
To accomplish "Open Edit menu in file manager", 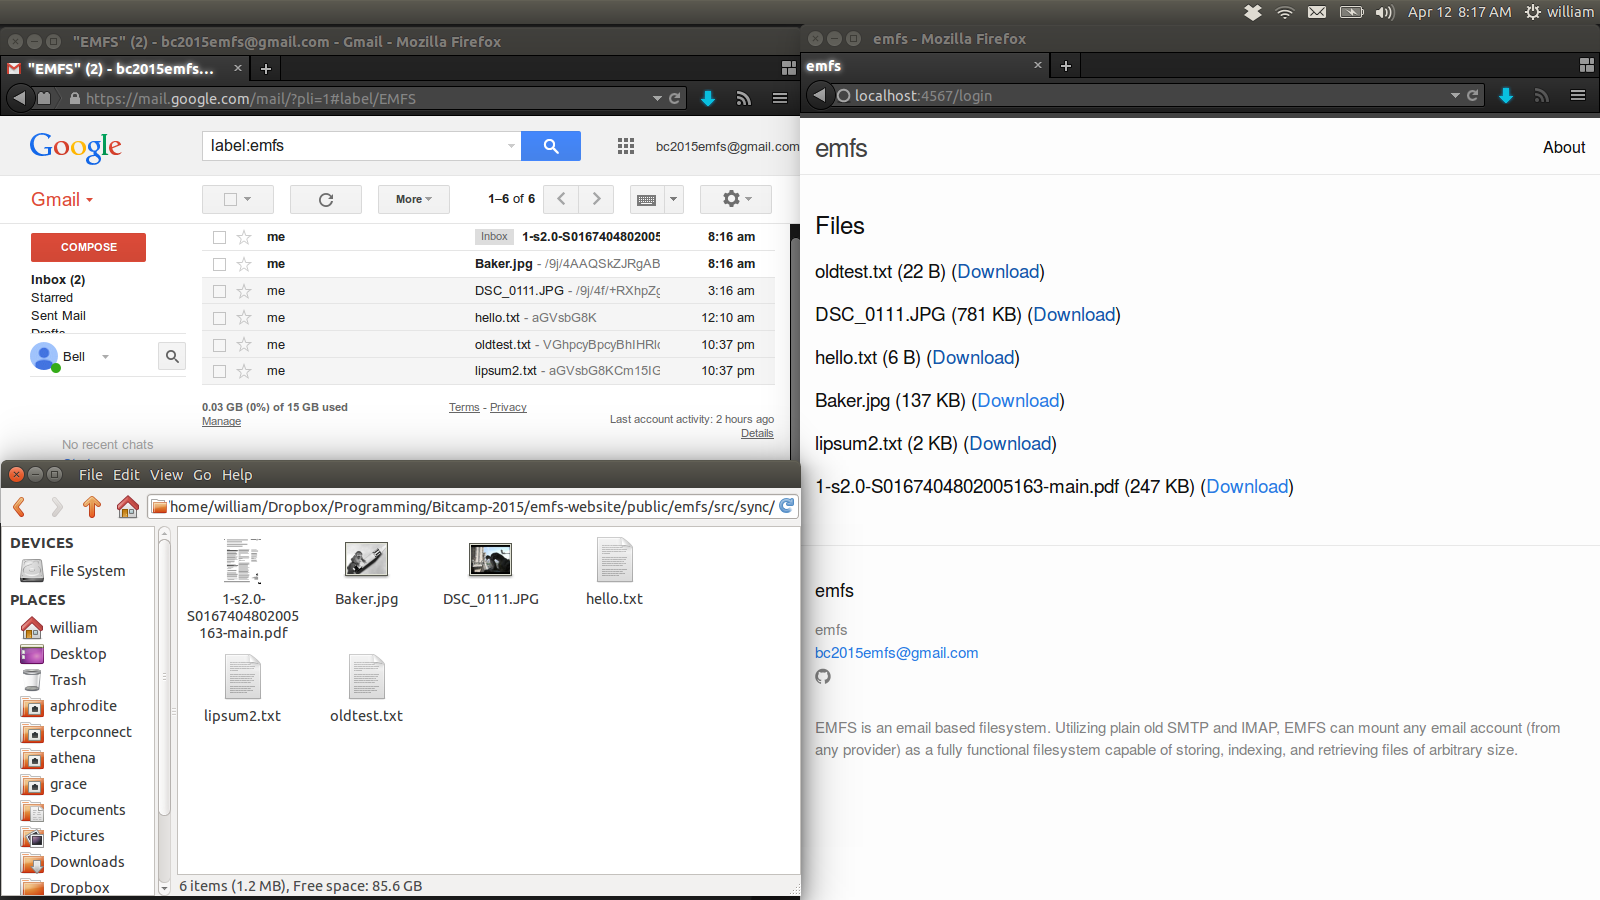I will 126,475.
